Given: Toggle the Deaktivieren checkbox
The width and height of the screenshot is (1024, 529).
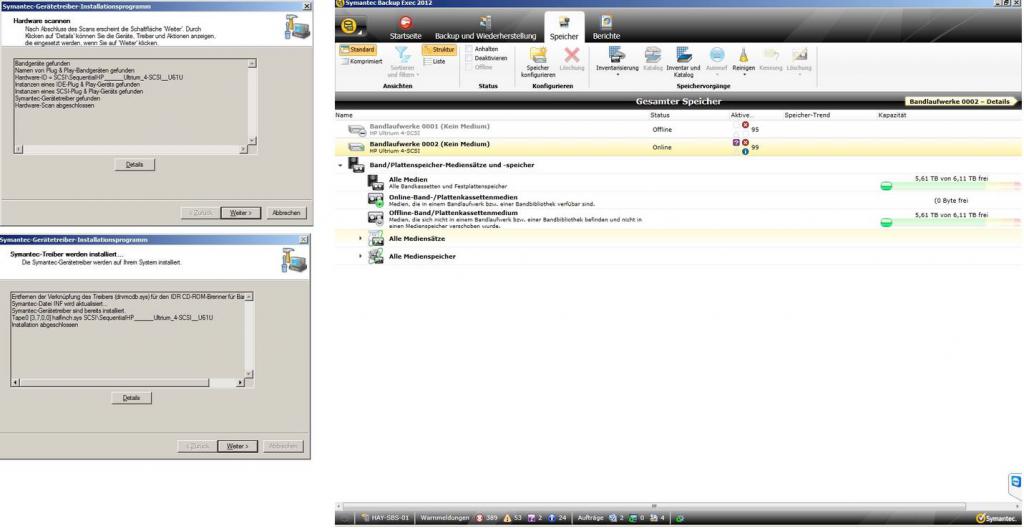Looking at the screenshot, I should (x=468, y=58).
